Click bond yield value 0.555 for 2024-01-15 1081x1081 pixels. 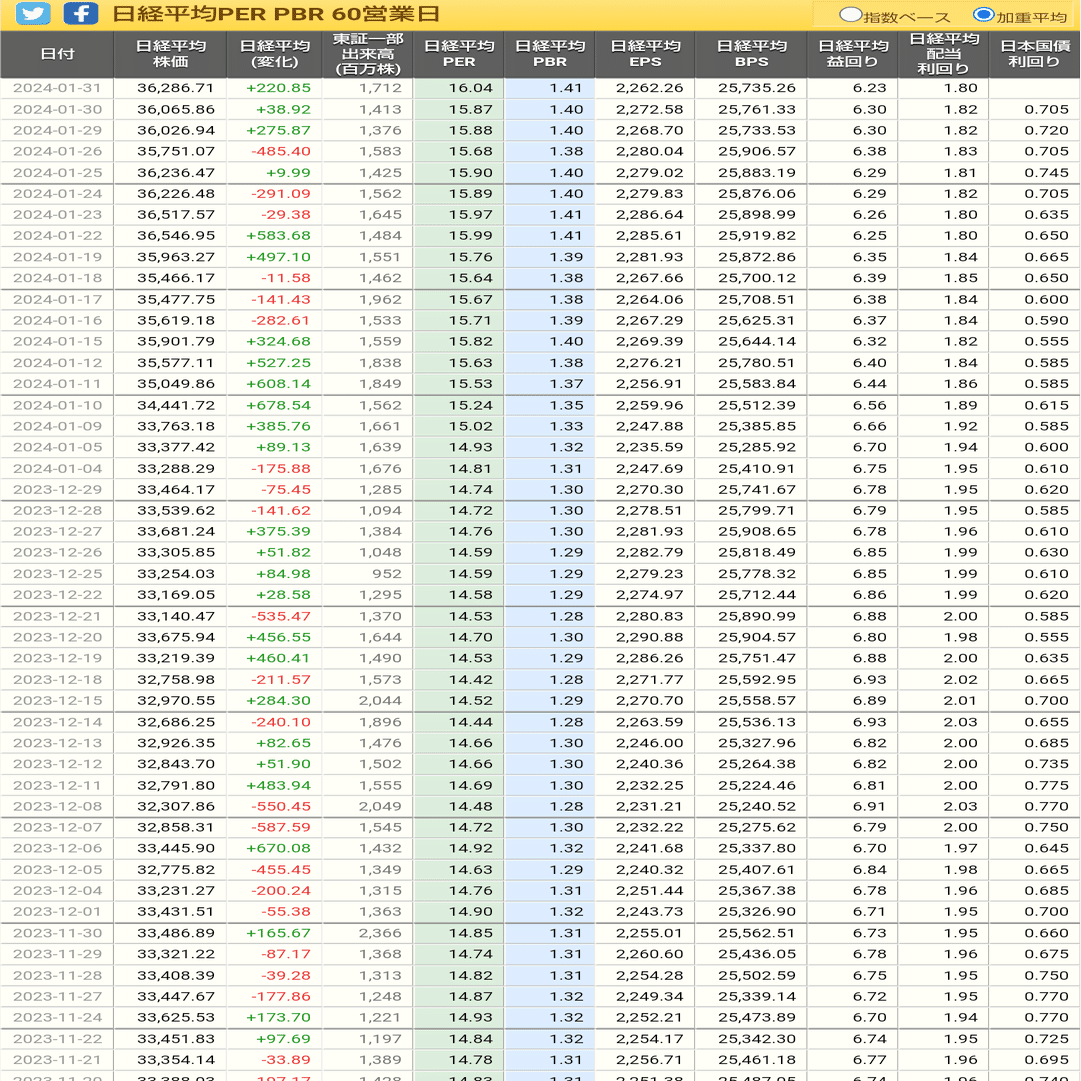[1047, 342]
